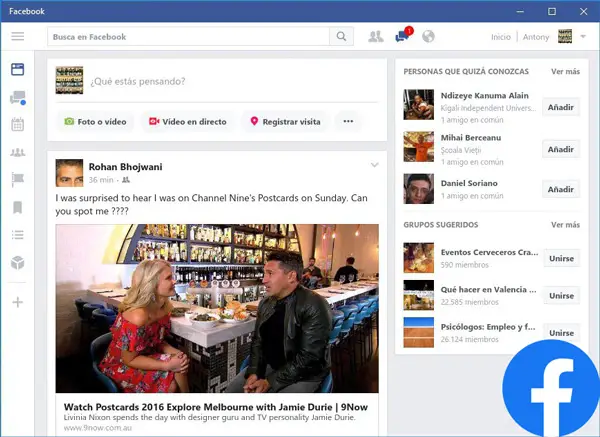Expand the account dropdown arrow in top bar
The width and height of the screenshot is (600, 437).
click(584, 37)
